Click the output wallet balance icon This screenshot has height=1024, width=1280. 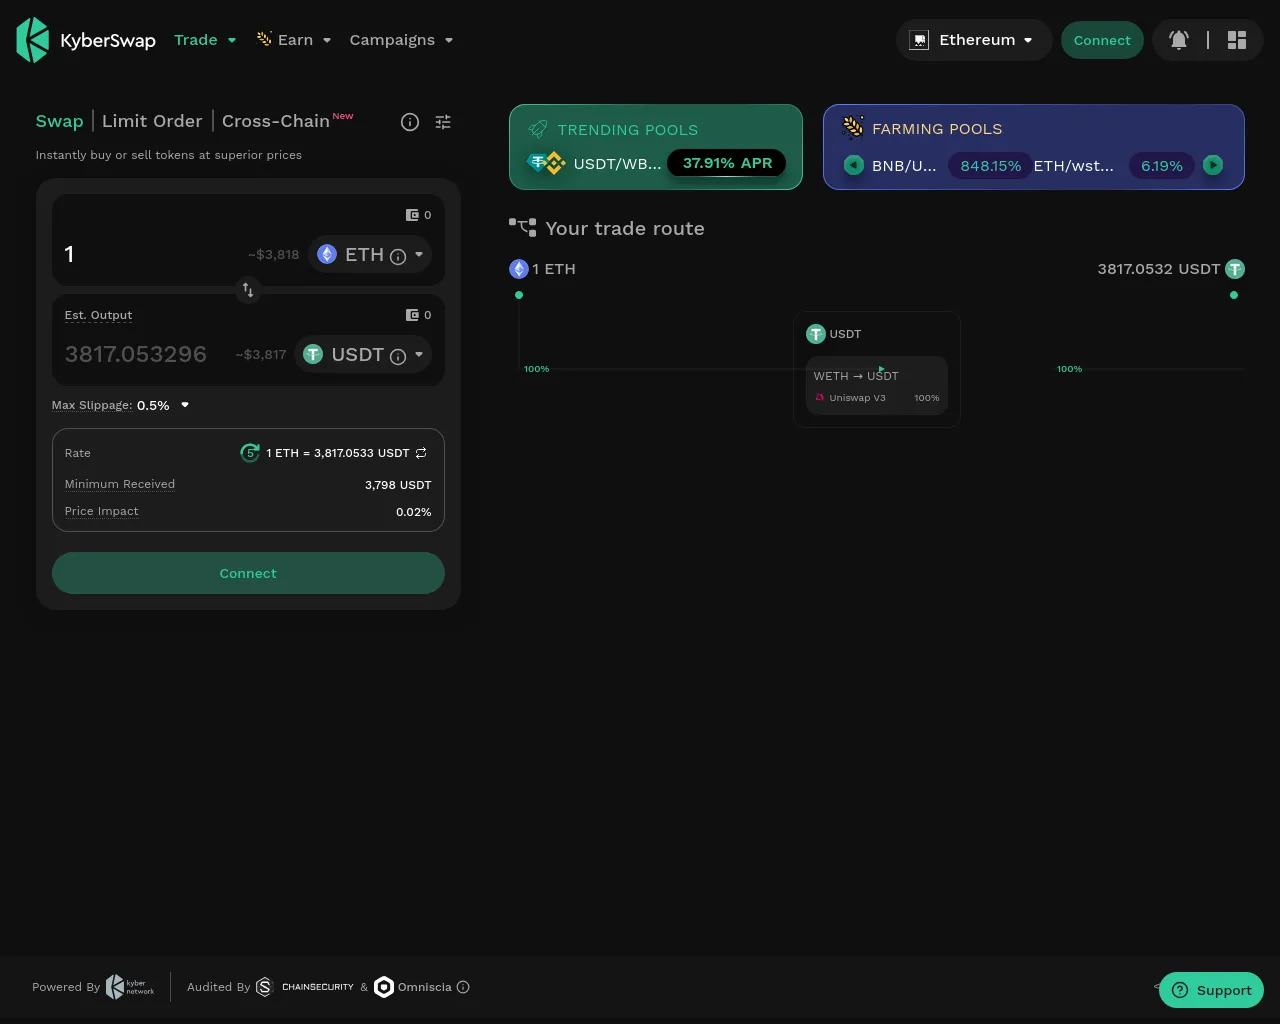pos(412,315)
